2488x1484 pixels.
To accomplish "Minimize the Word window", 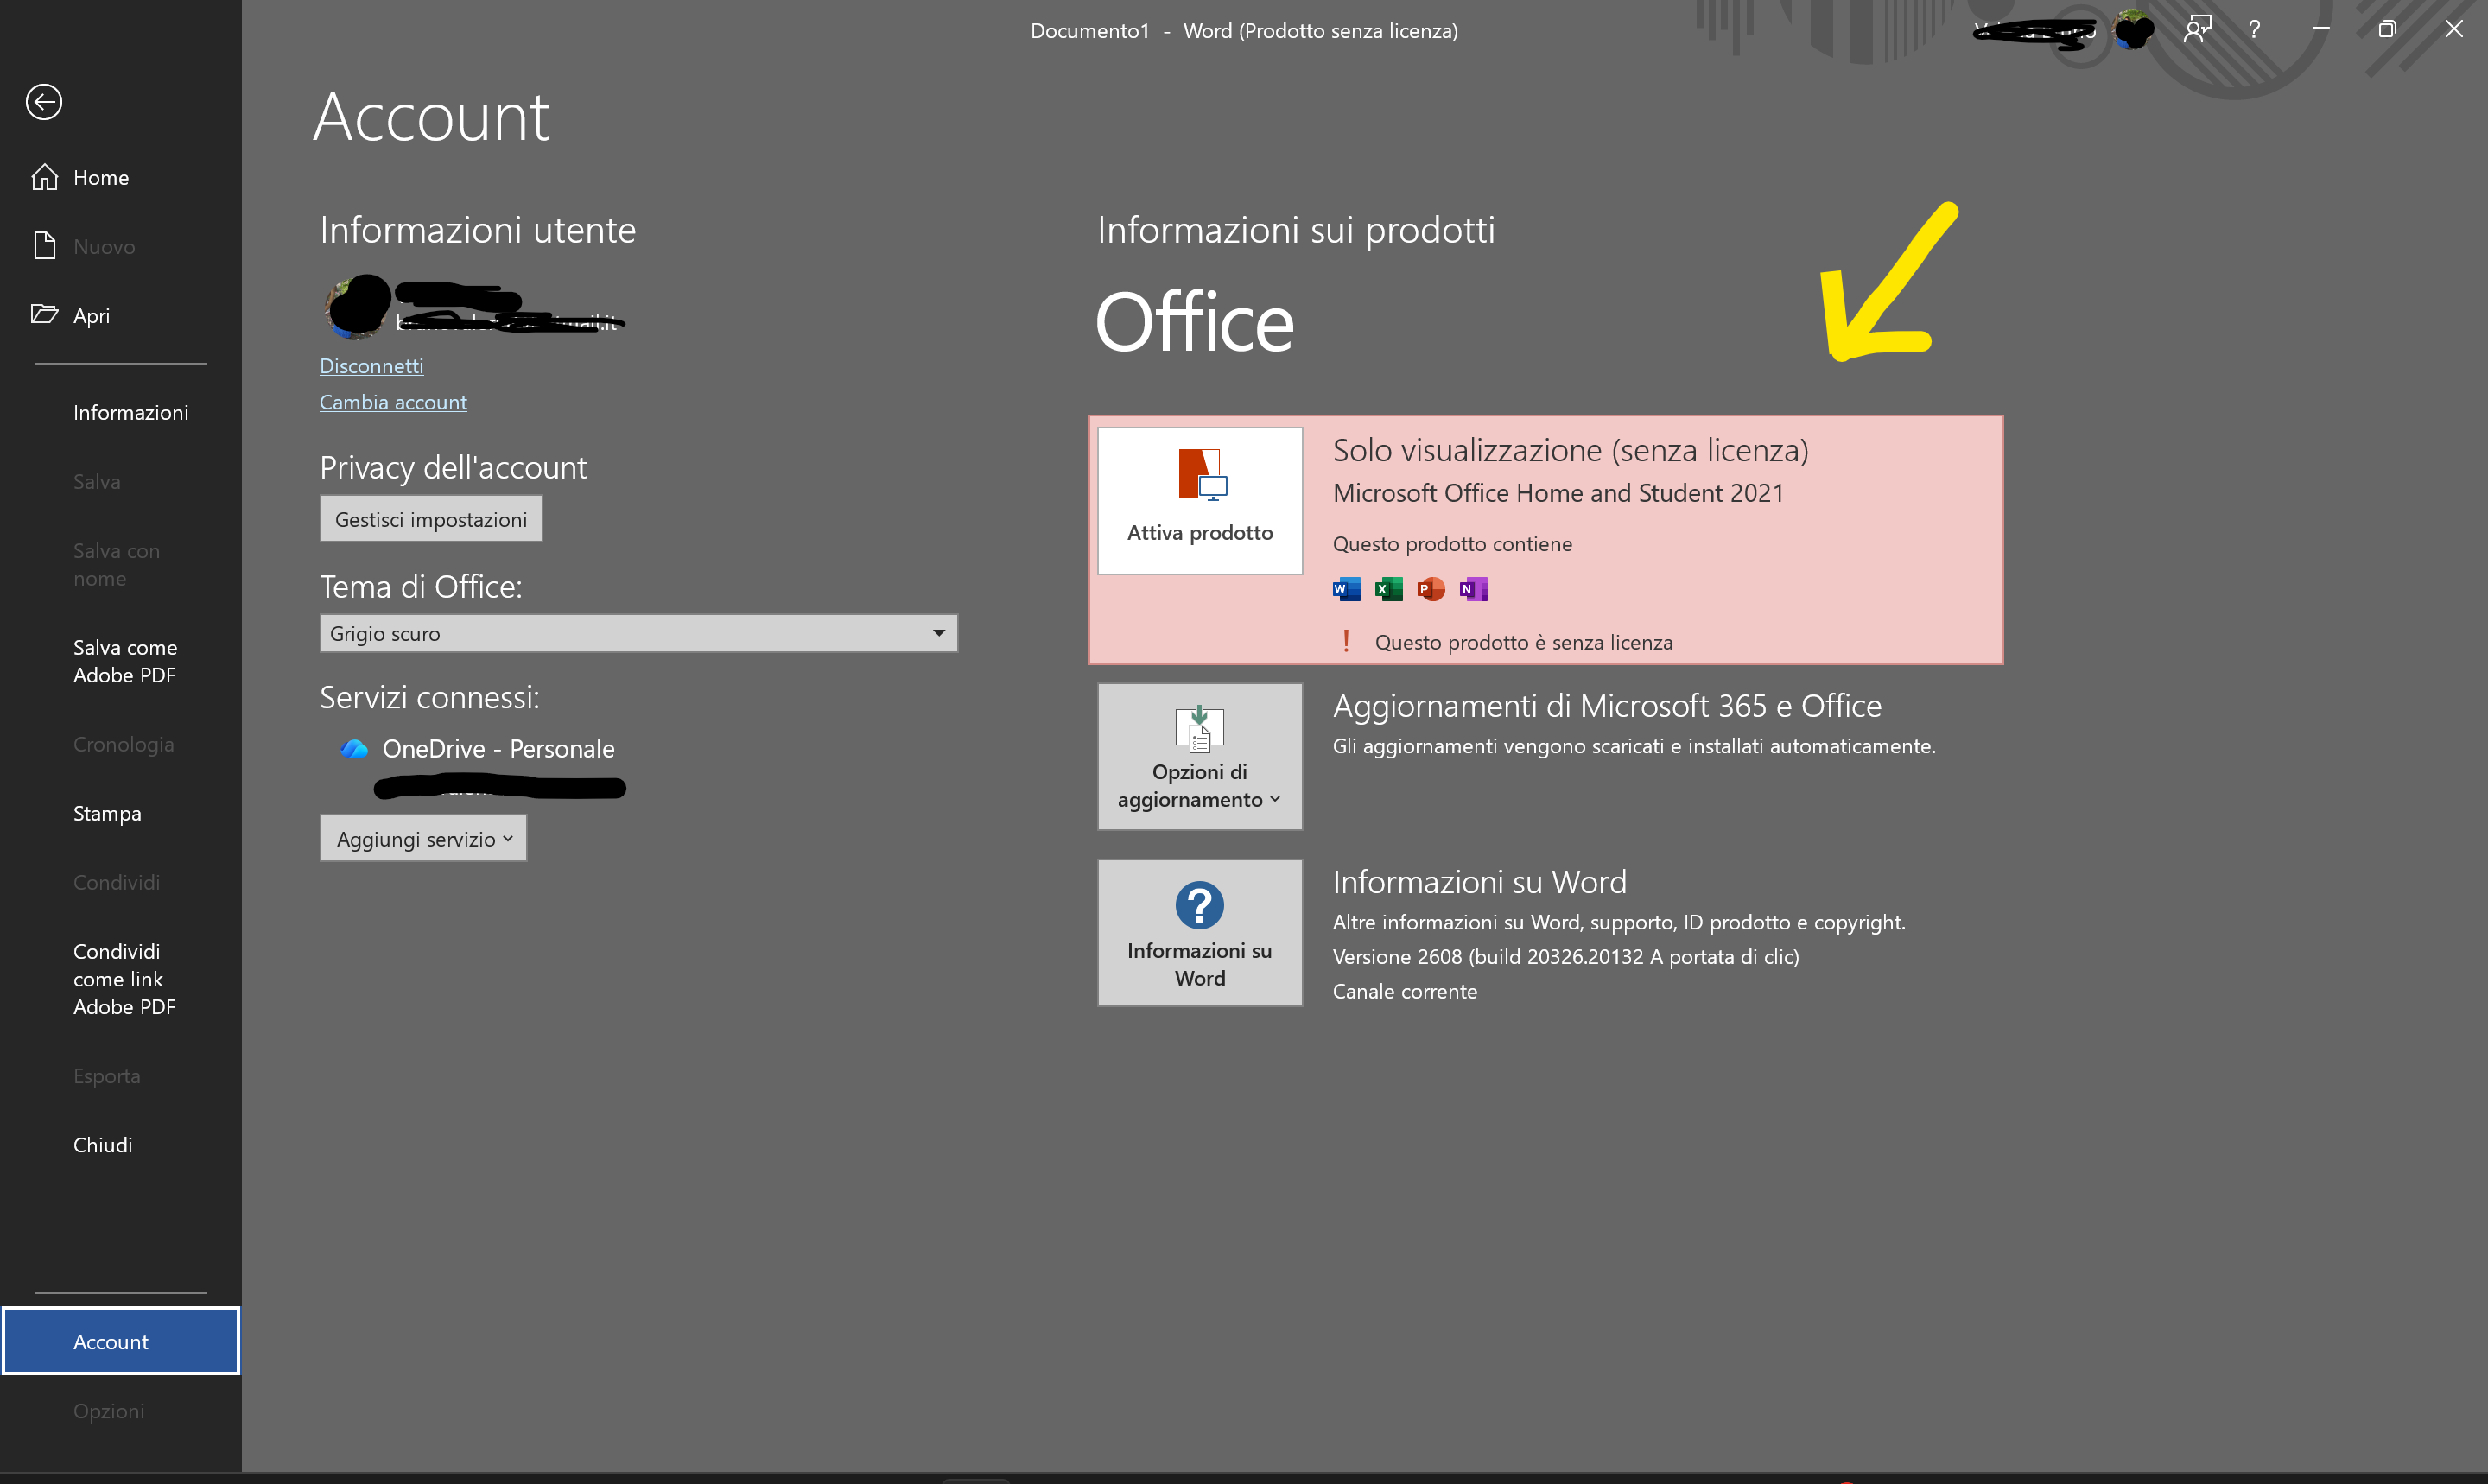I will click(x=2321, y=29).
